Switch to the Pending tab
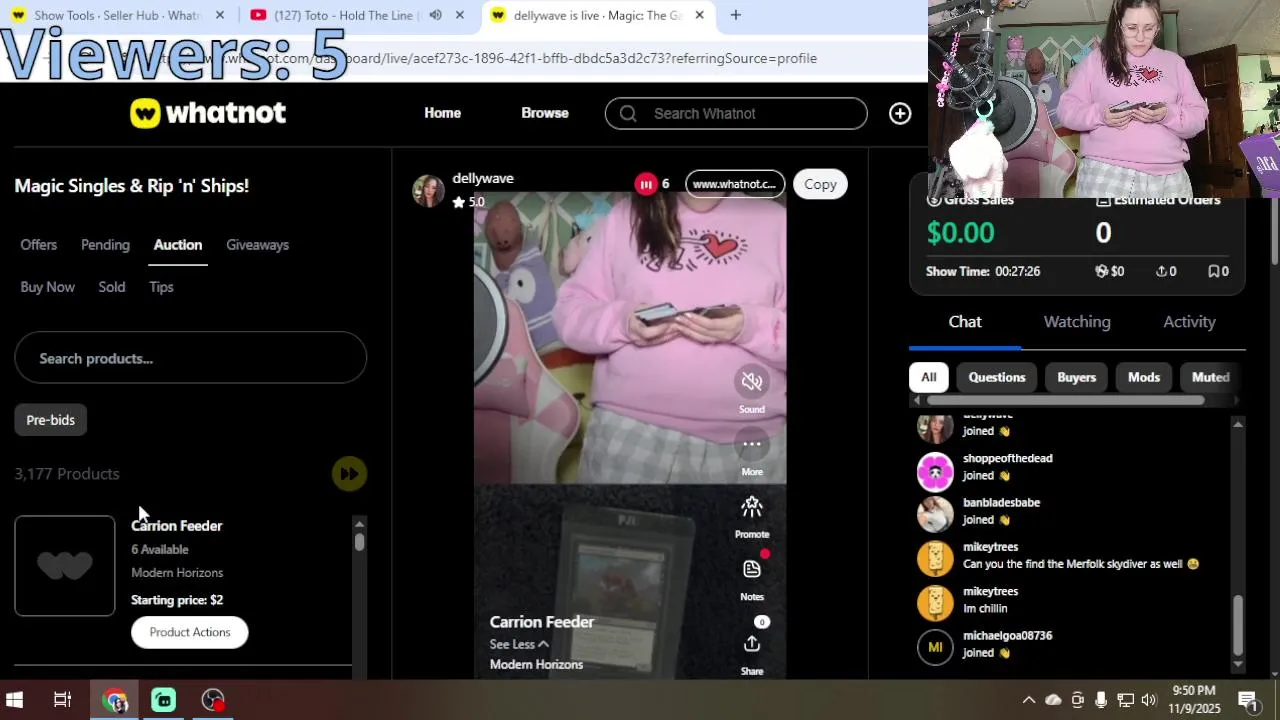Viewport: 1280px width, 720px height. coord(105,245)
